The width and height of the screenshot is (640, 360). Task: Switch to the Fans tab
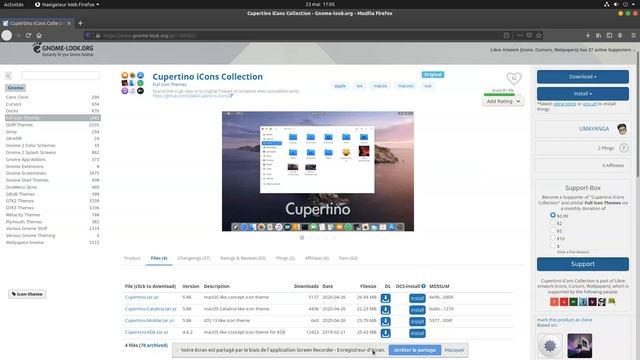(x=348, y=258)
